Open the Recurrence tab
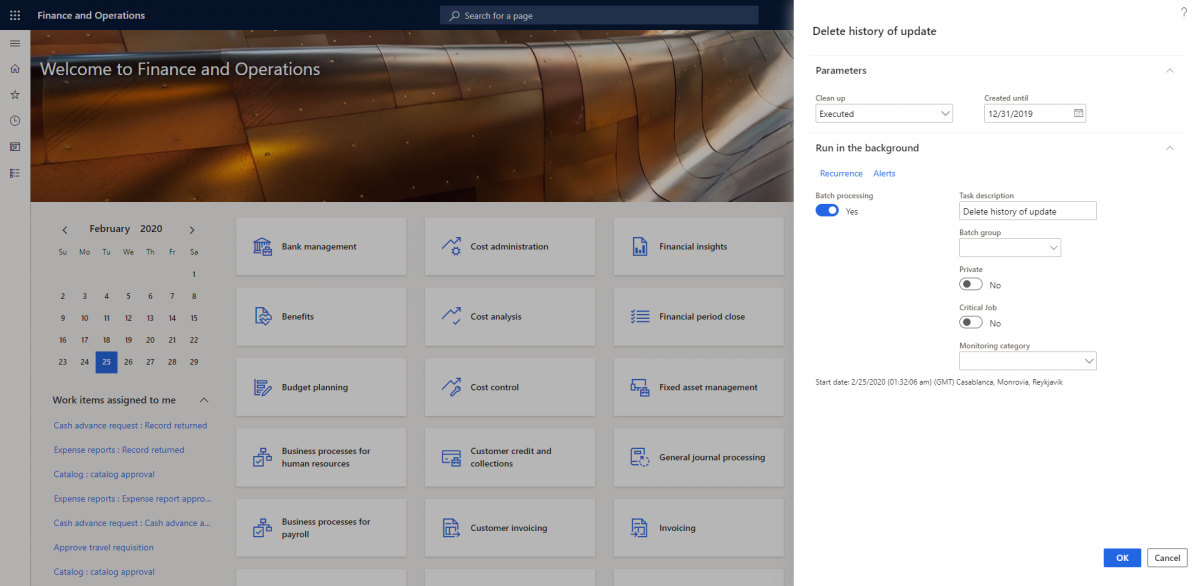This screenshot has width=1200, height=586. click(841, 174)
